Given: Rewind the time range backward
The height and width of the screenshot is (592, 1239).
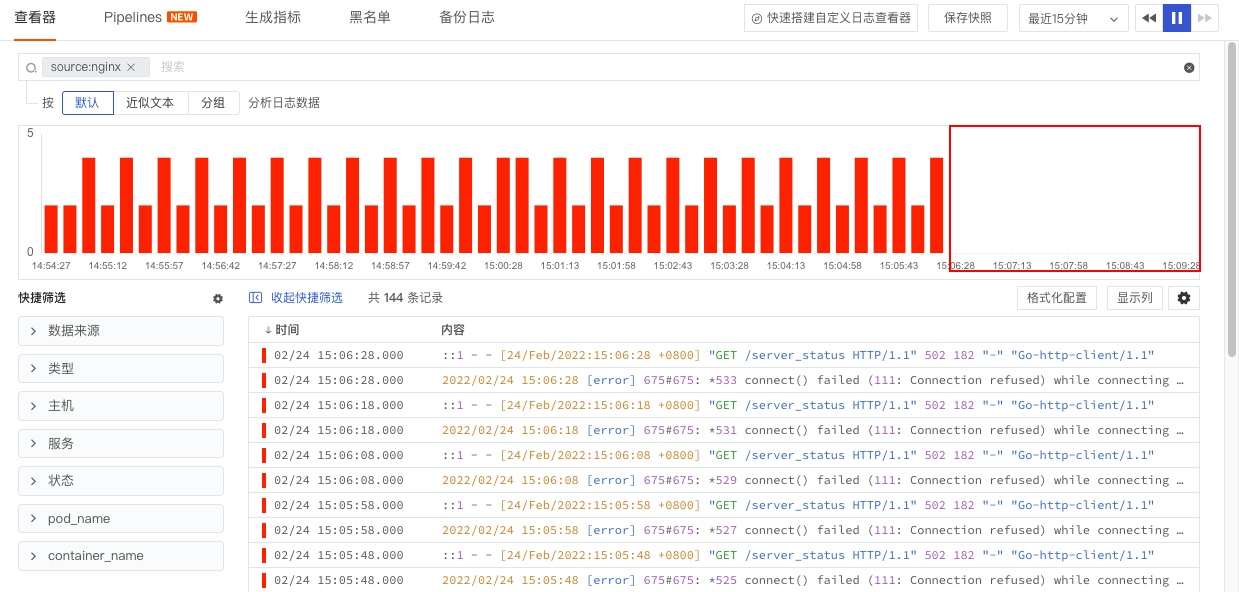Looking at the screenshot, I should (x=1149, y=18).
